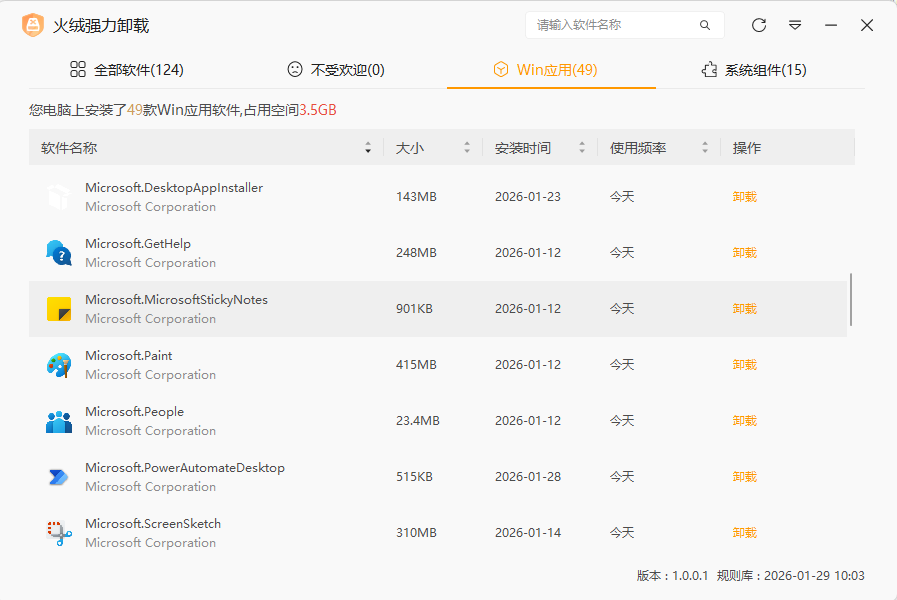Click the Microsoft.People app icon
This screenshot has width=897, height=600.
[x=59, y=421]
